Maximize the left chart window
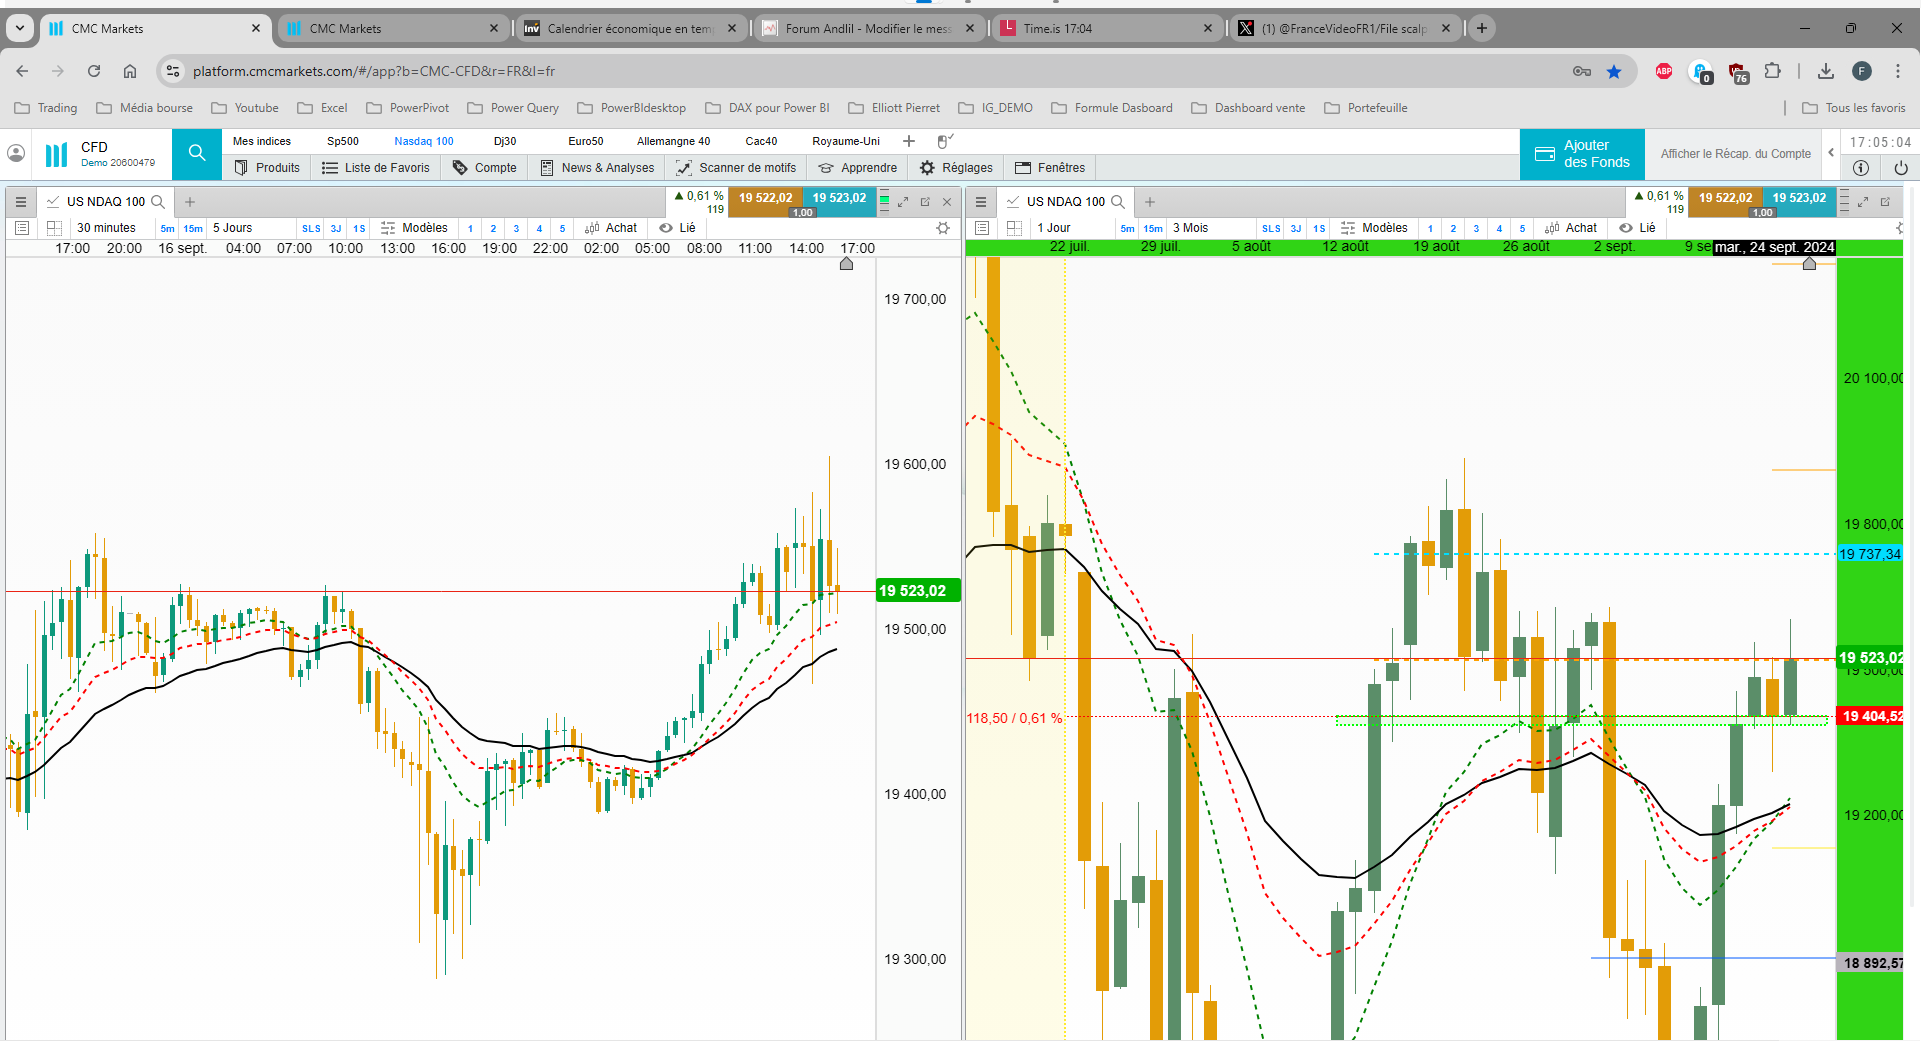The image size is (1921, 1041). coord(903,202)
